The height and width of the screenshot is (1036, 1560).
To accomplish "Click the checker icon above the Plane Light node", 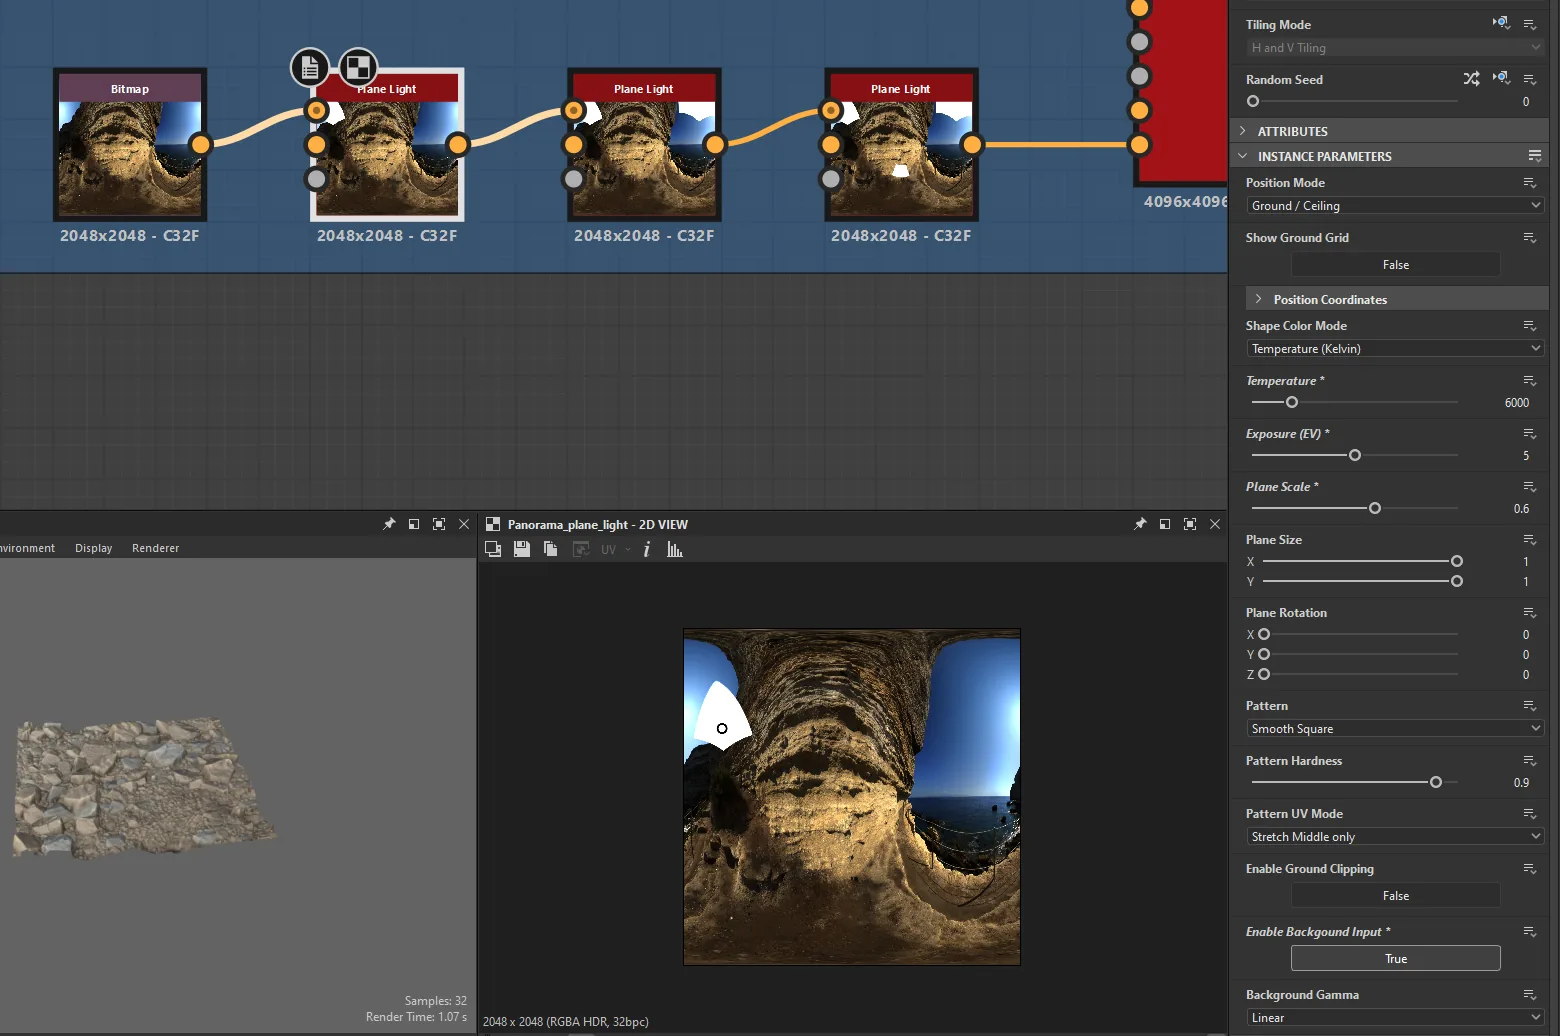I will pyautogui.click(x=358, y=67).
